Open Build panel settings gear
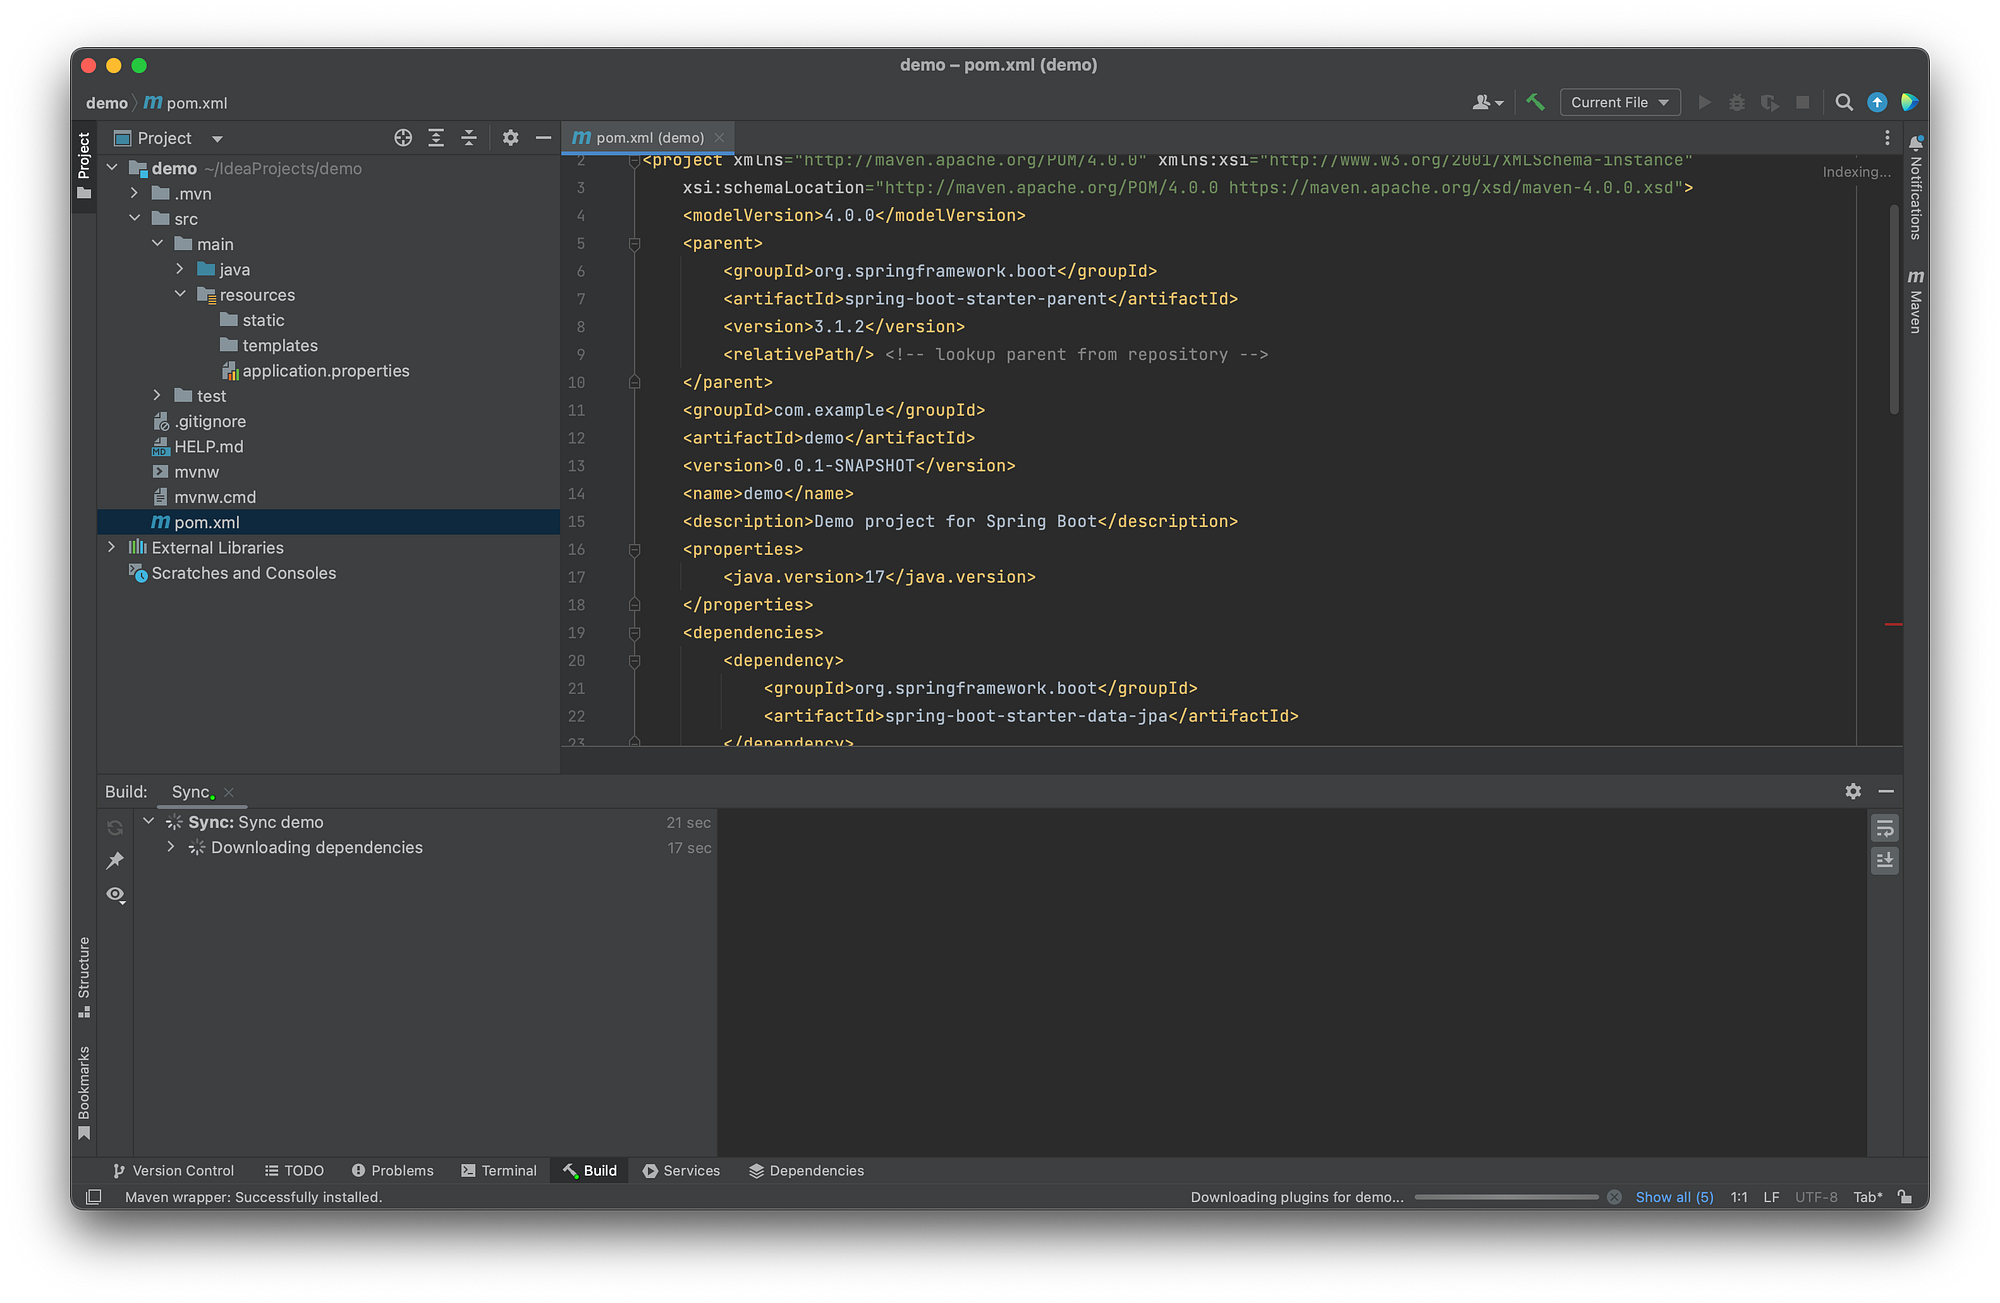The width and height of the screenshot is (2000, 1303). click(x=1853, y=791)
